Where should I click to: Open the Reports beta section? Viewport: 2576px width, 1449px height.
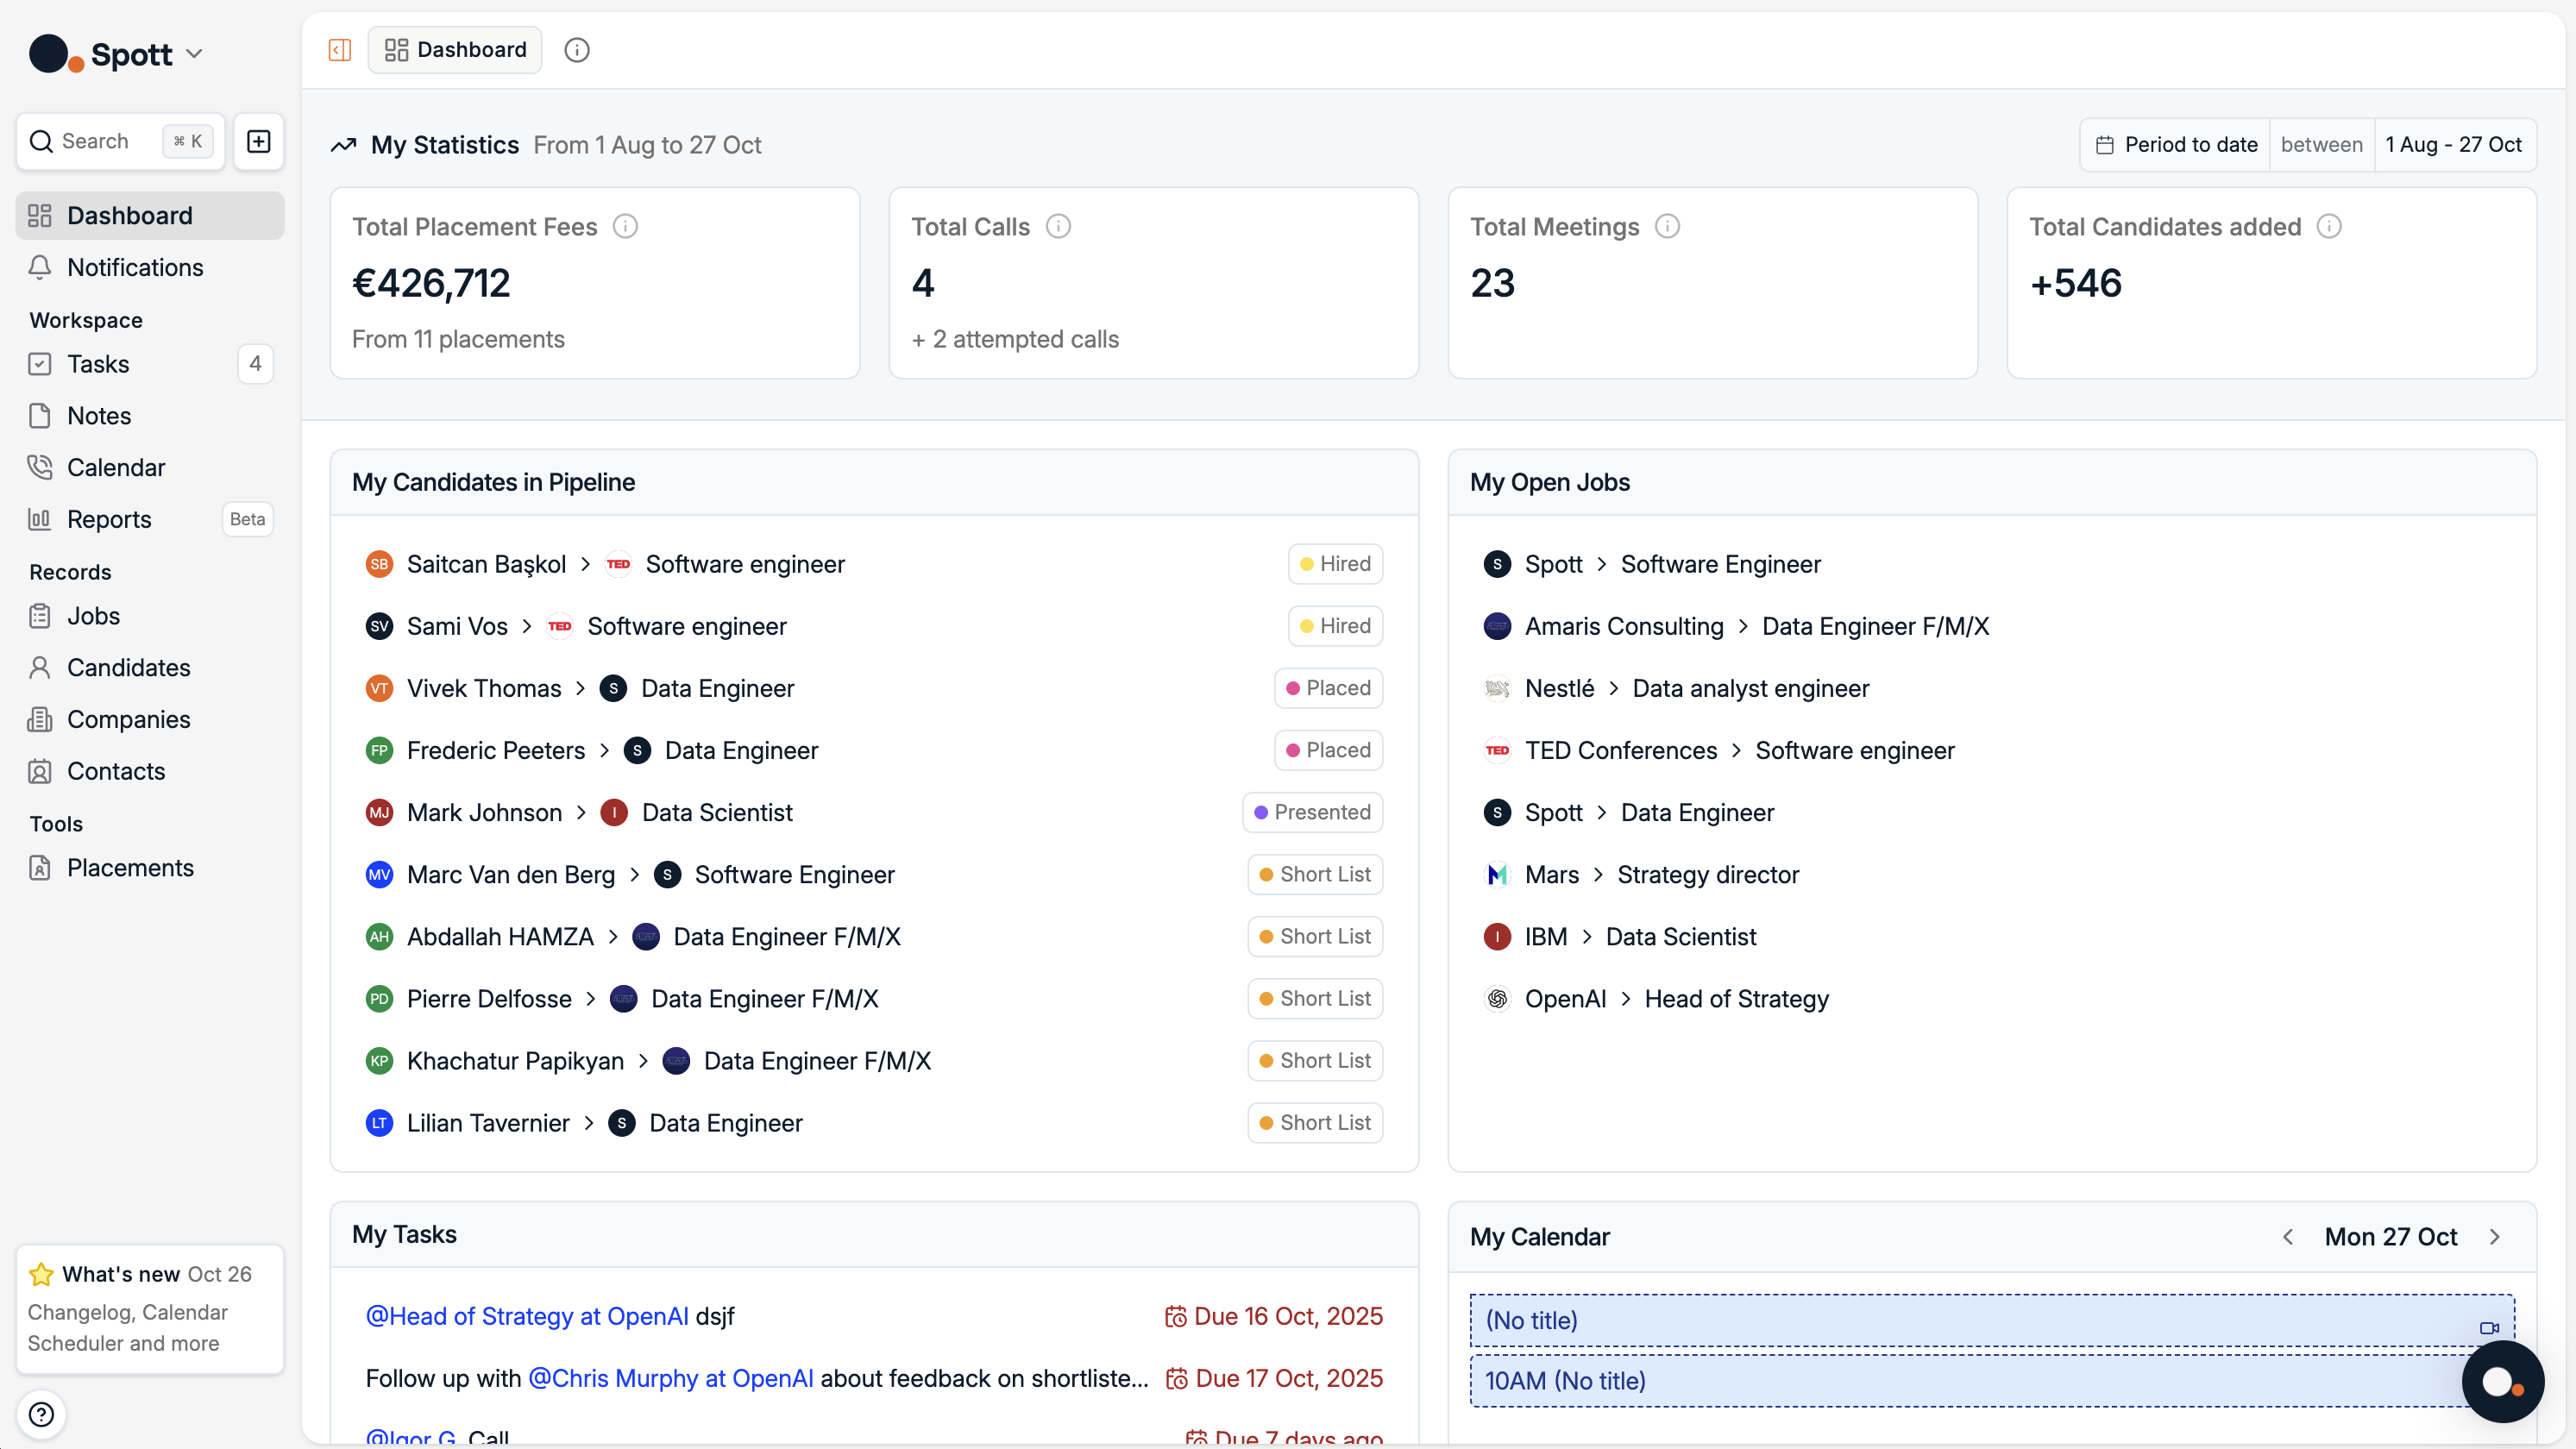(109, 519)
